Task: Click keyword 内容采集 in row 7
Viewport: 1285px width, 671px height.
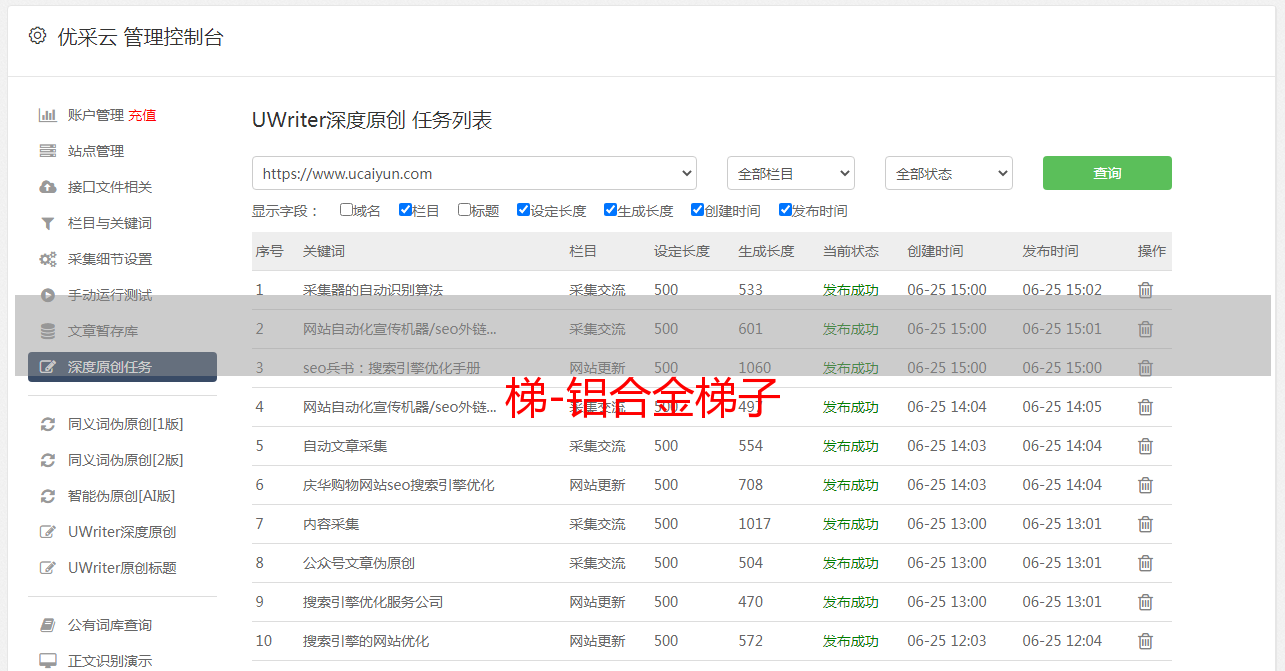Action: pyautogui.click(x=331, y=524)
